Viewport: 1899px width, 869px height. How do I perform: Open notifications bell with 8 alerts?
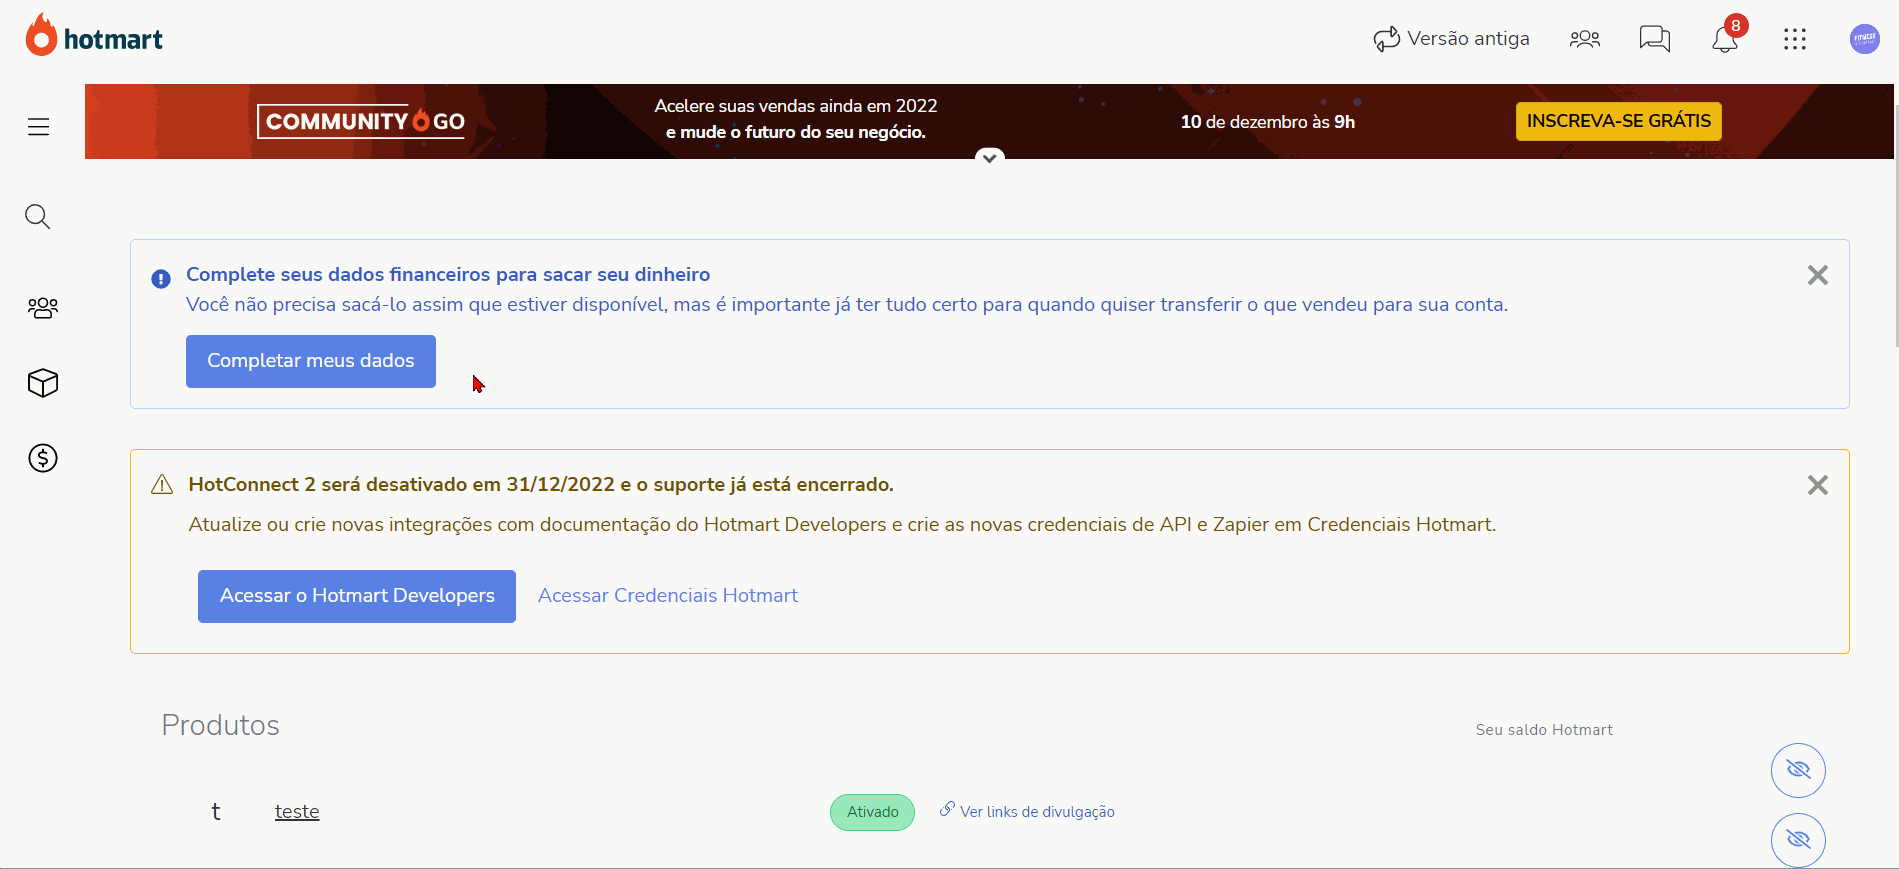click(1726, 38)
